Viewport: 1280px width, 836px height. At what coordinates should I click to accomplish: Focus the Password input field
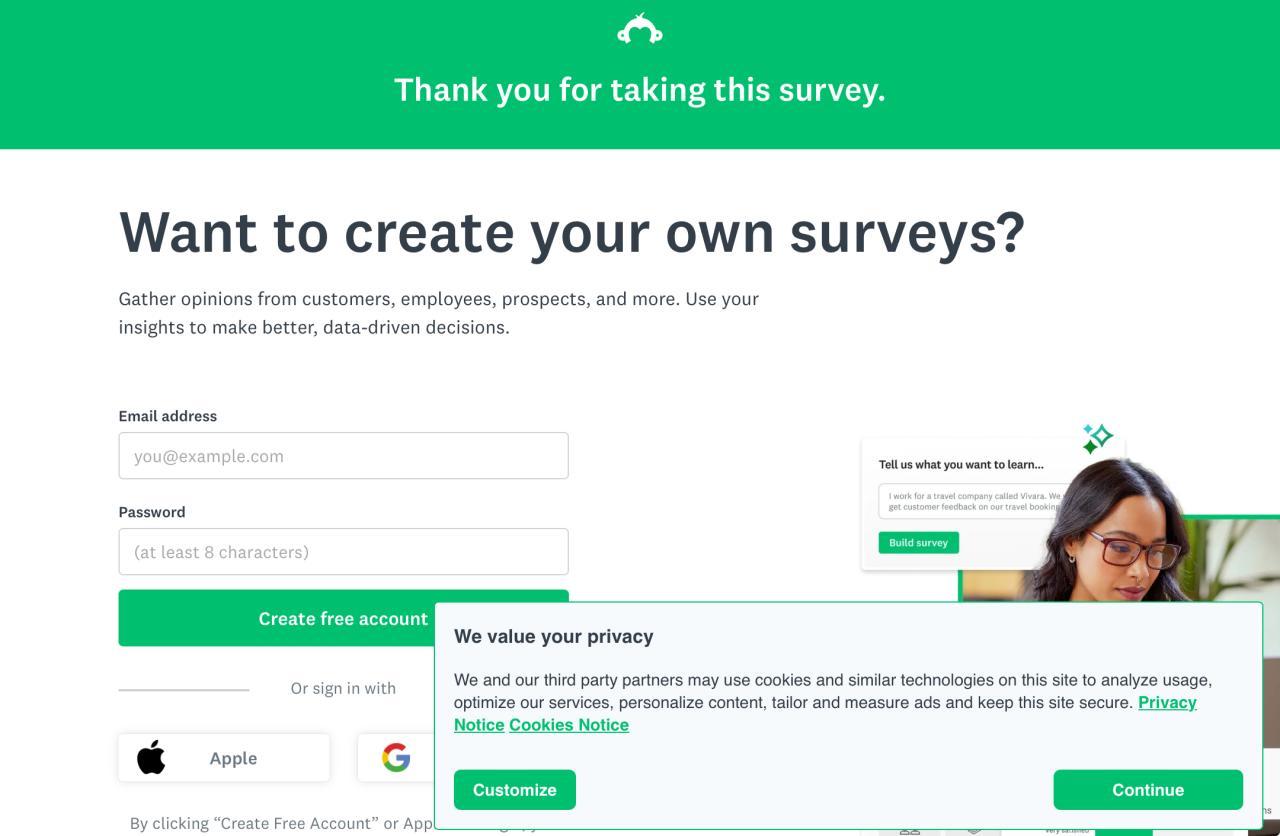tap(343, 552)
